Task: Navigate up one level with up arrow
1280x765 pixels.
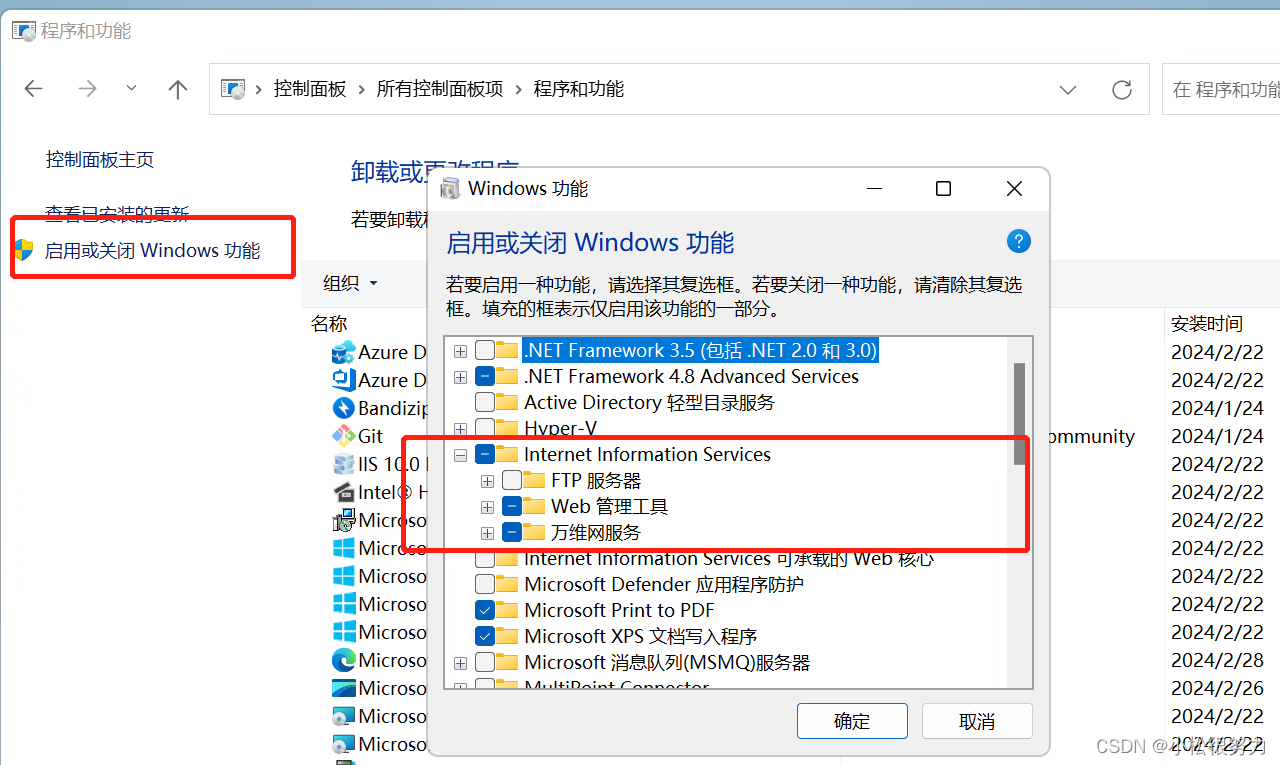Action: pyautogui.click(x=178, y=89)
